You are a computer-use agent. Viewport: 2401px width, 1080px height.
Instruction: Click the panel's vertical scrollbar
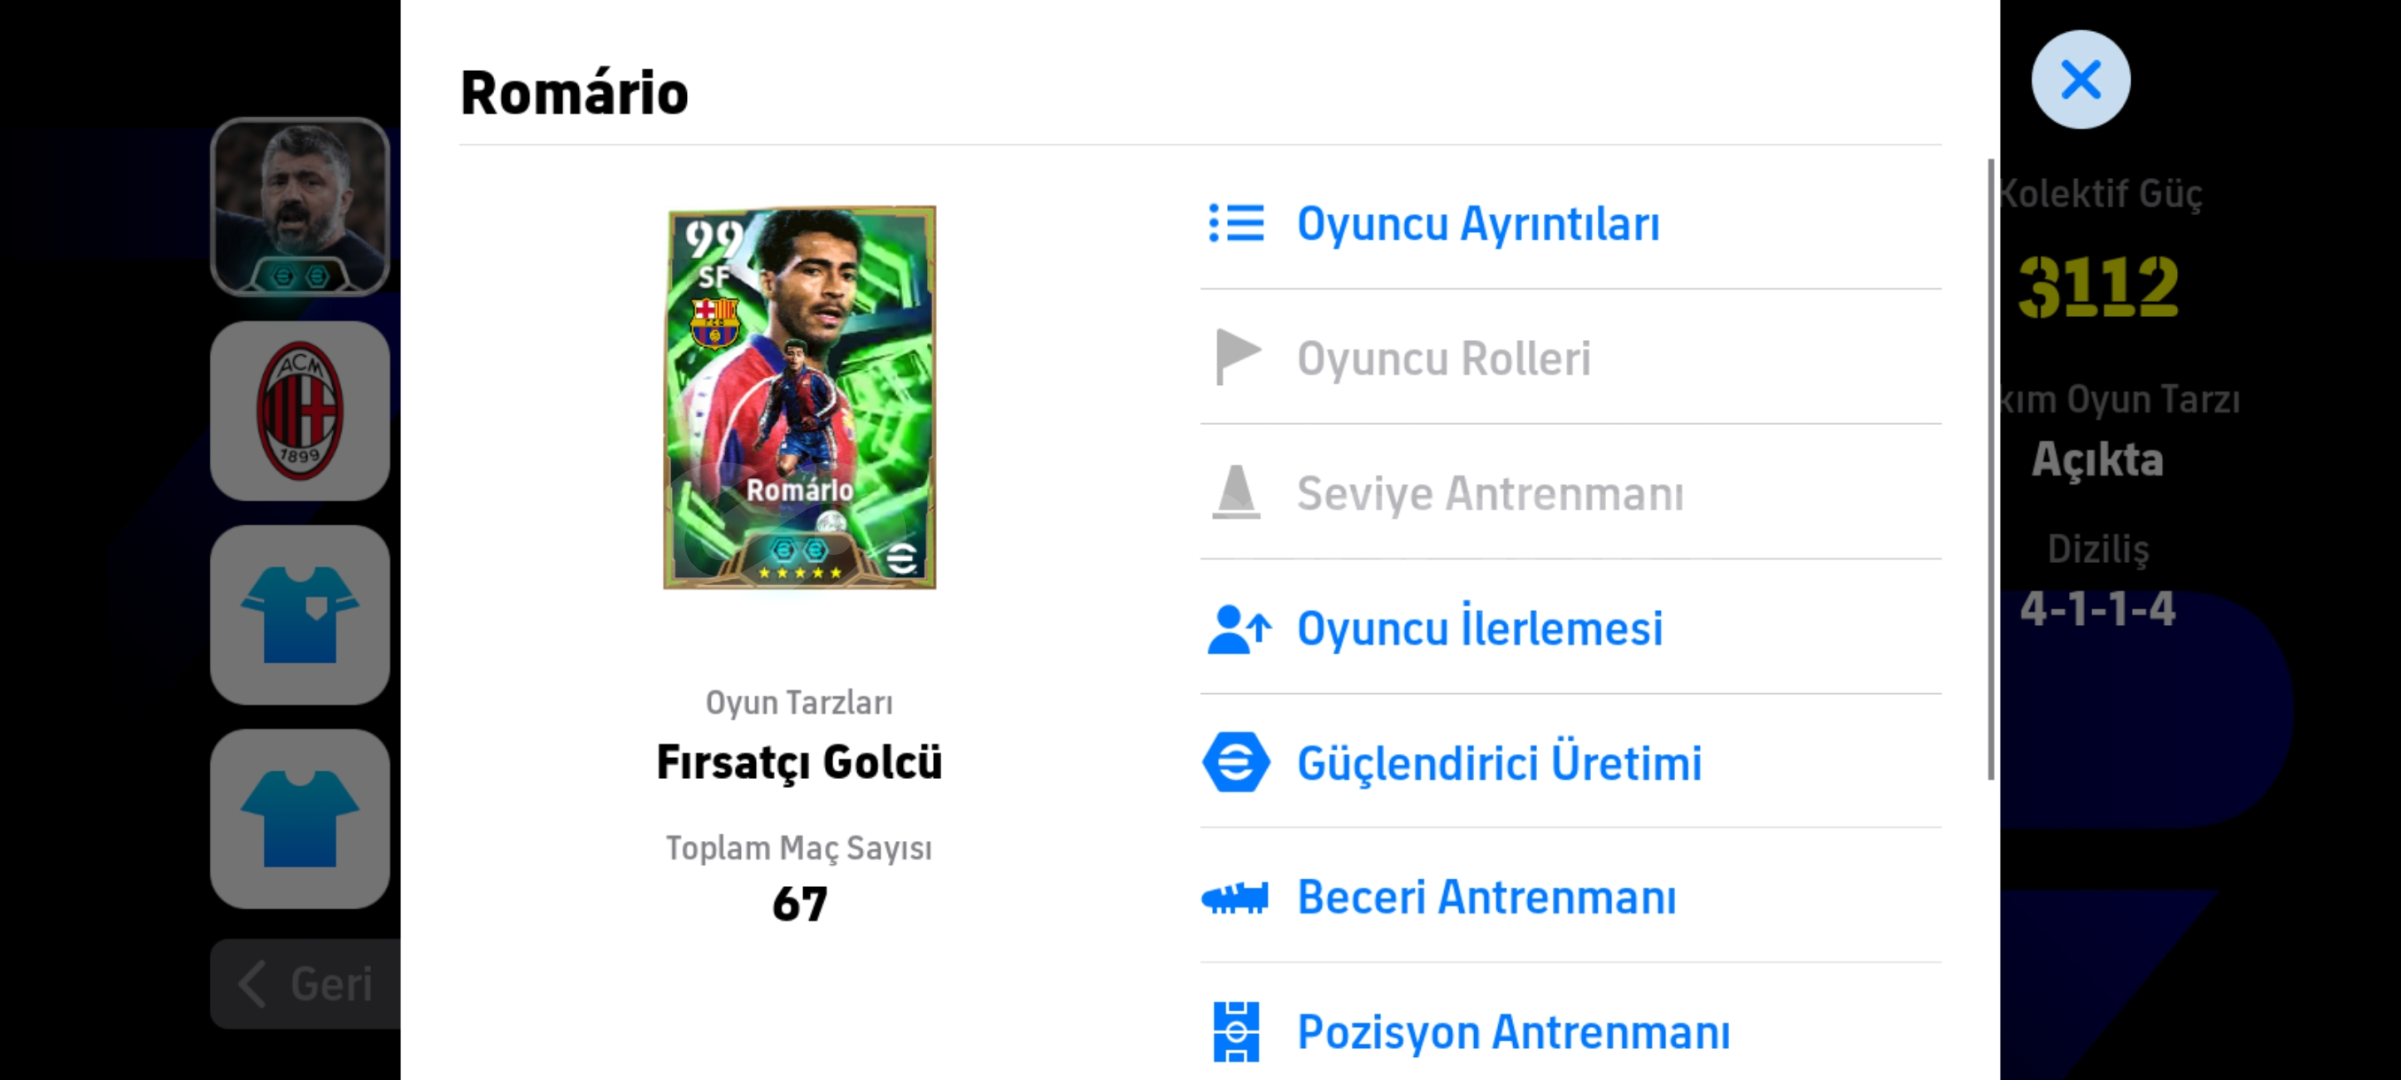[x=1990, y=470]
